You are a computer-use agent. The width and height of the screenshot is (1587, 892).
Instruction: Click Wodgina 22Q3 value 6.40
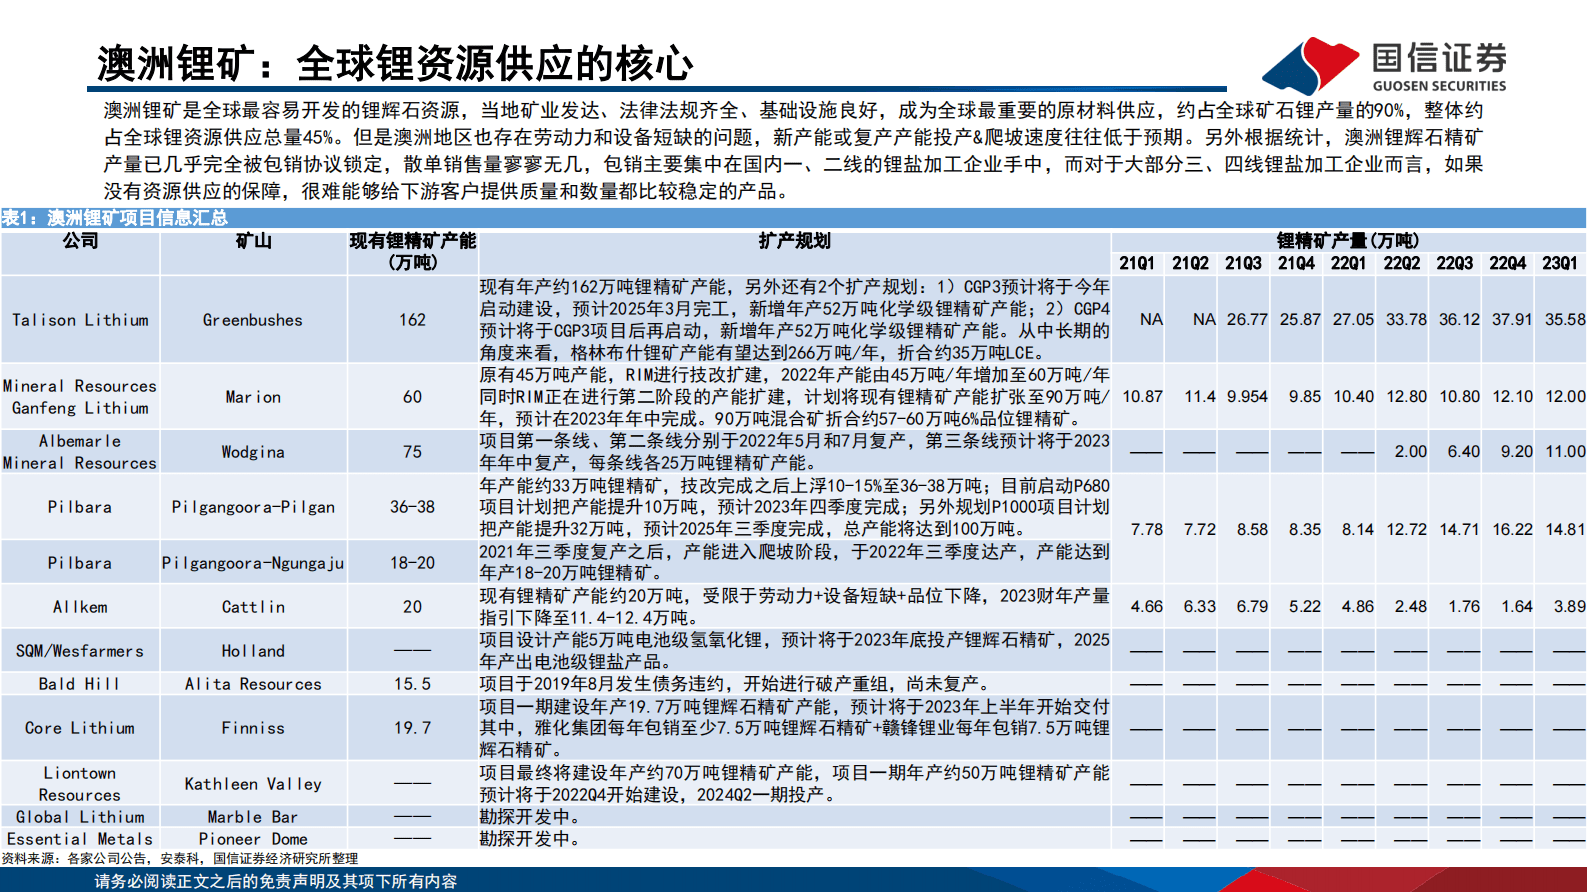[1463, 452]
